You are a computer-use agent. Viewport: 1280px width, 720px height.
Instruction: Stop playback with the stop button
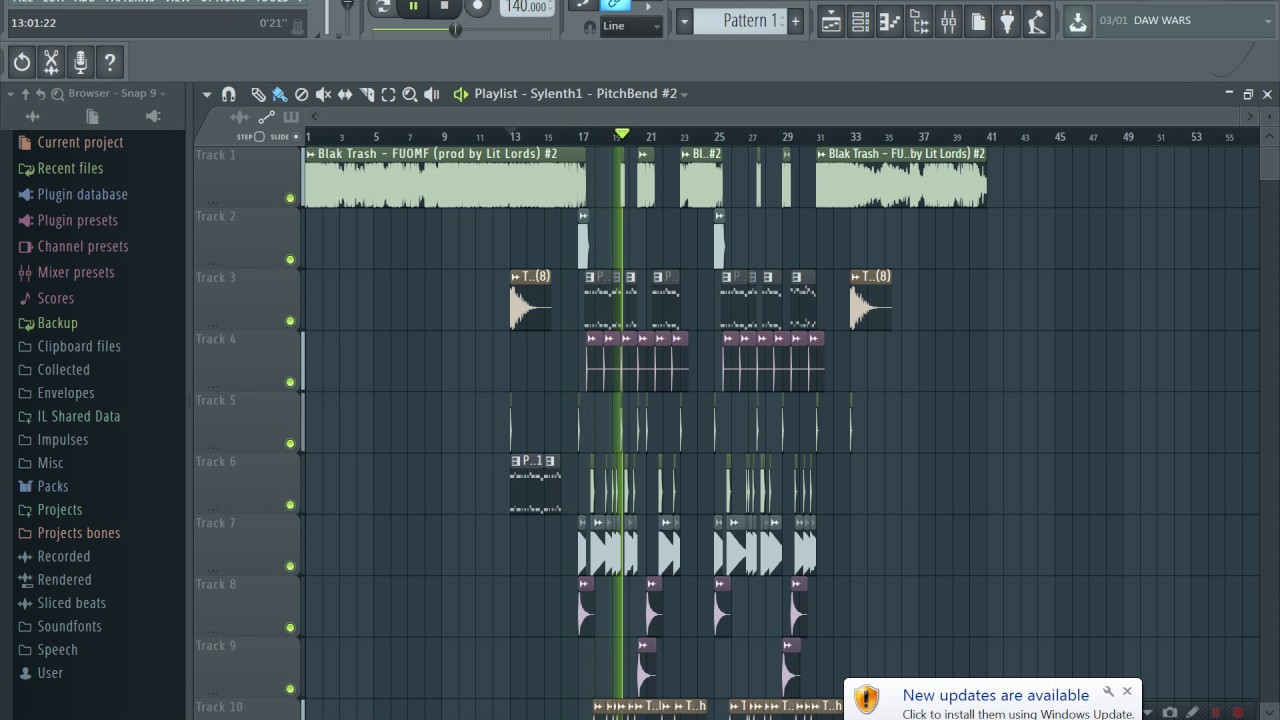coord(445,6)
